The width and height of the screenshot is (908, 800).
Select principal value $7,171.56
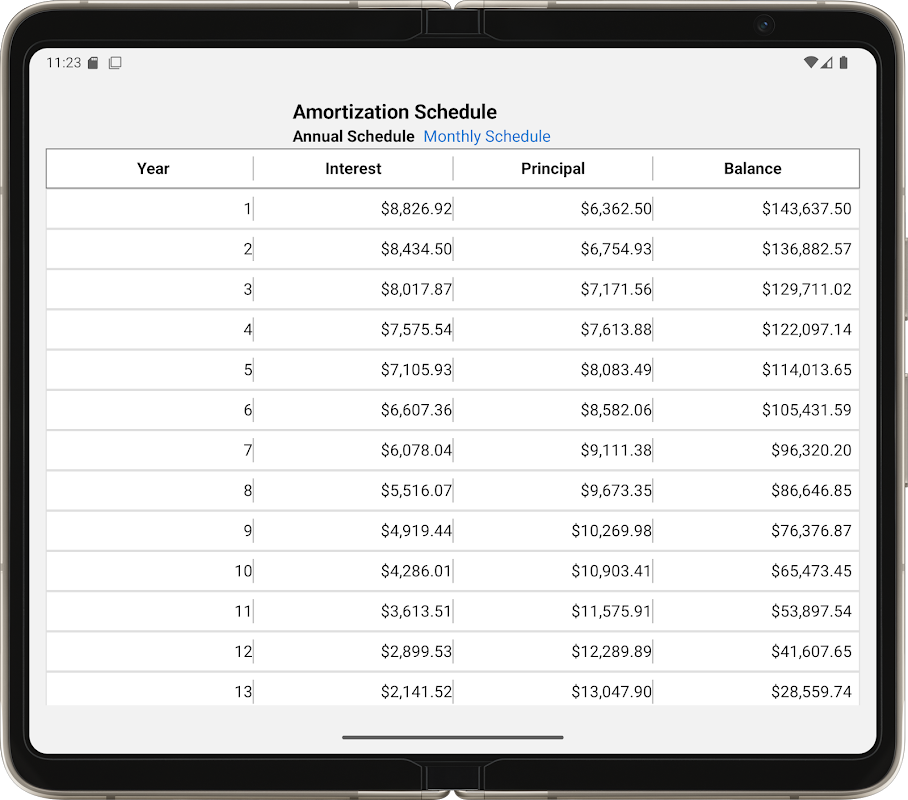616,289
